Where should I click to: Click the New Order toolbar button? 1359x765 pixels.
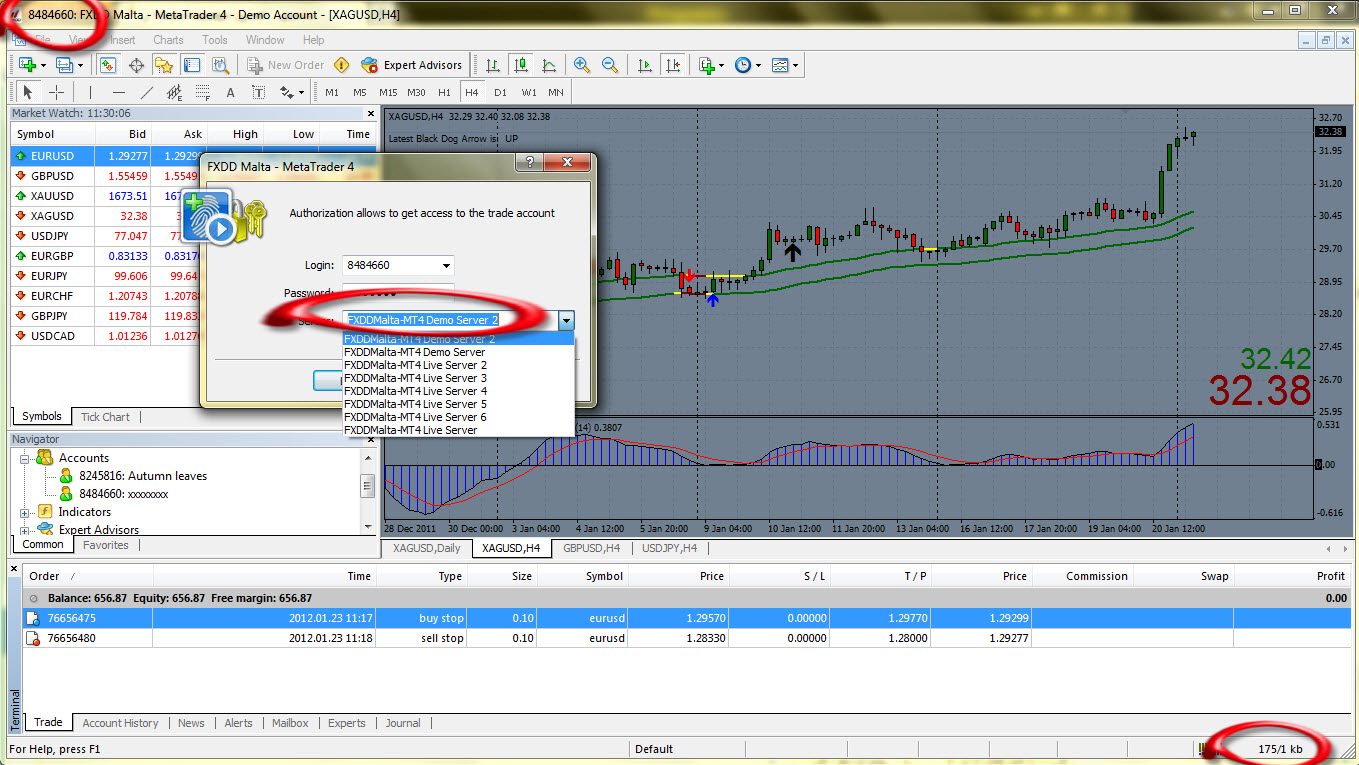click(285, 65)
